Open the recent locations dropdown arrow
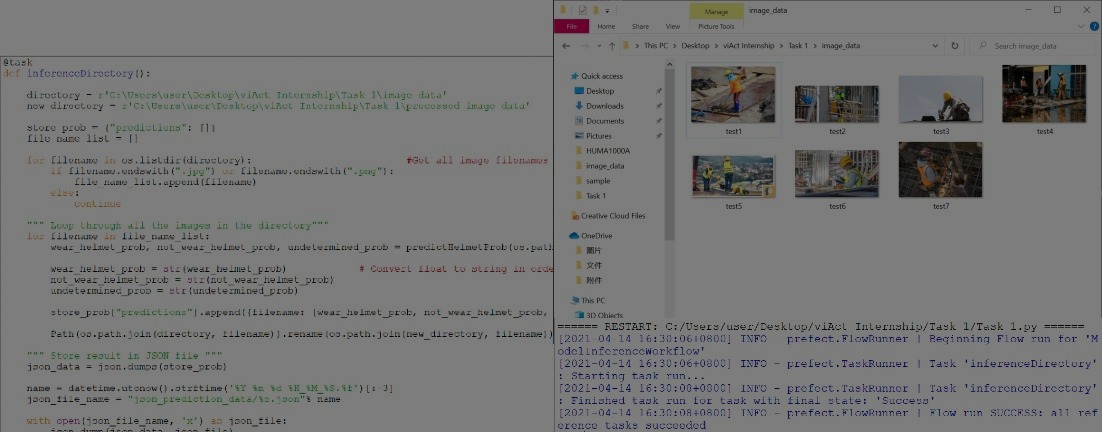Image resolution: width=1102 pixels, height=432 pixels. [x=598, y=46]
